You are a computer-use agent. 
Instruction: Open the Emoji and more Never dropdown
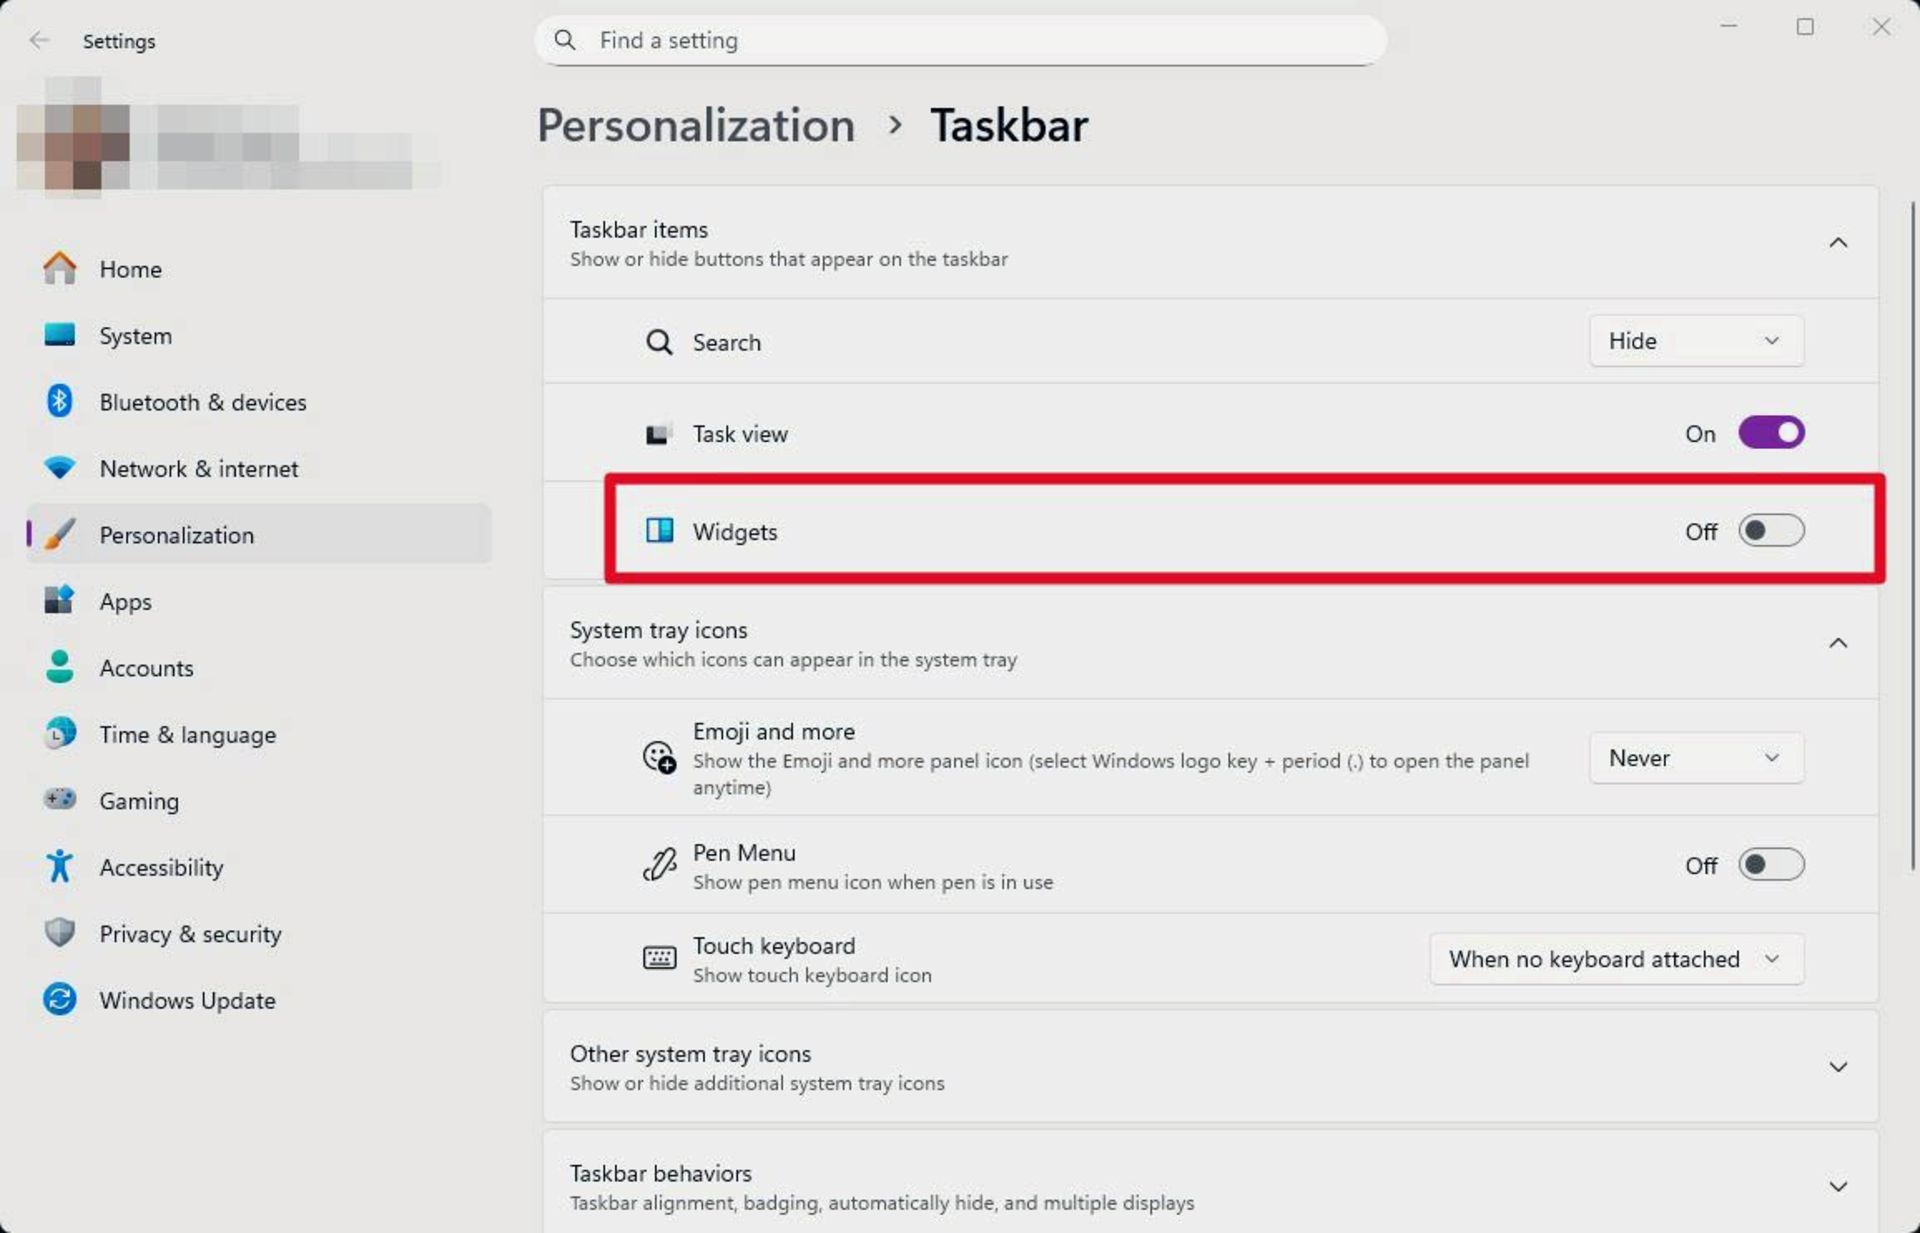point(1695,758)
